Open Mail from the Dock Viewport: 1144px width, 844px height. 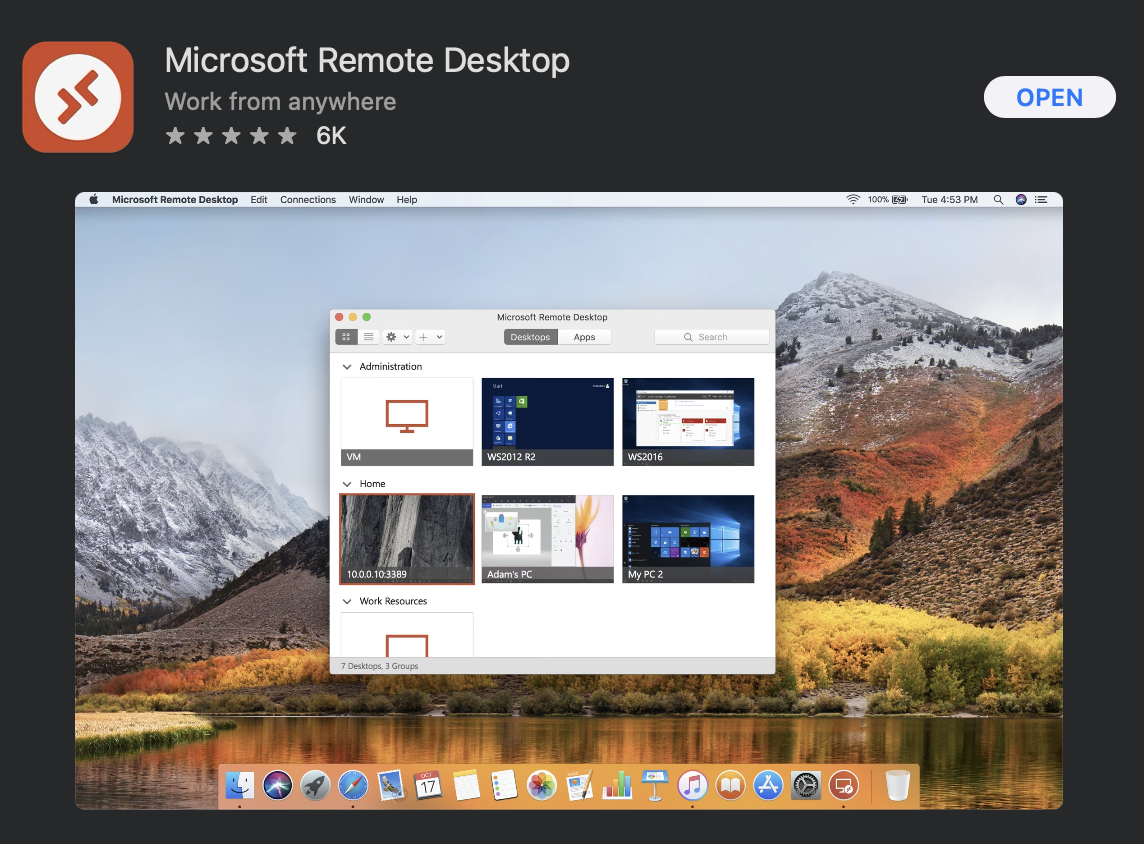(x=391, y=786)
